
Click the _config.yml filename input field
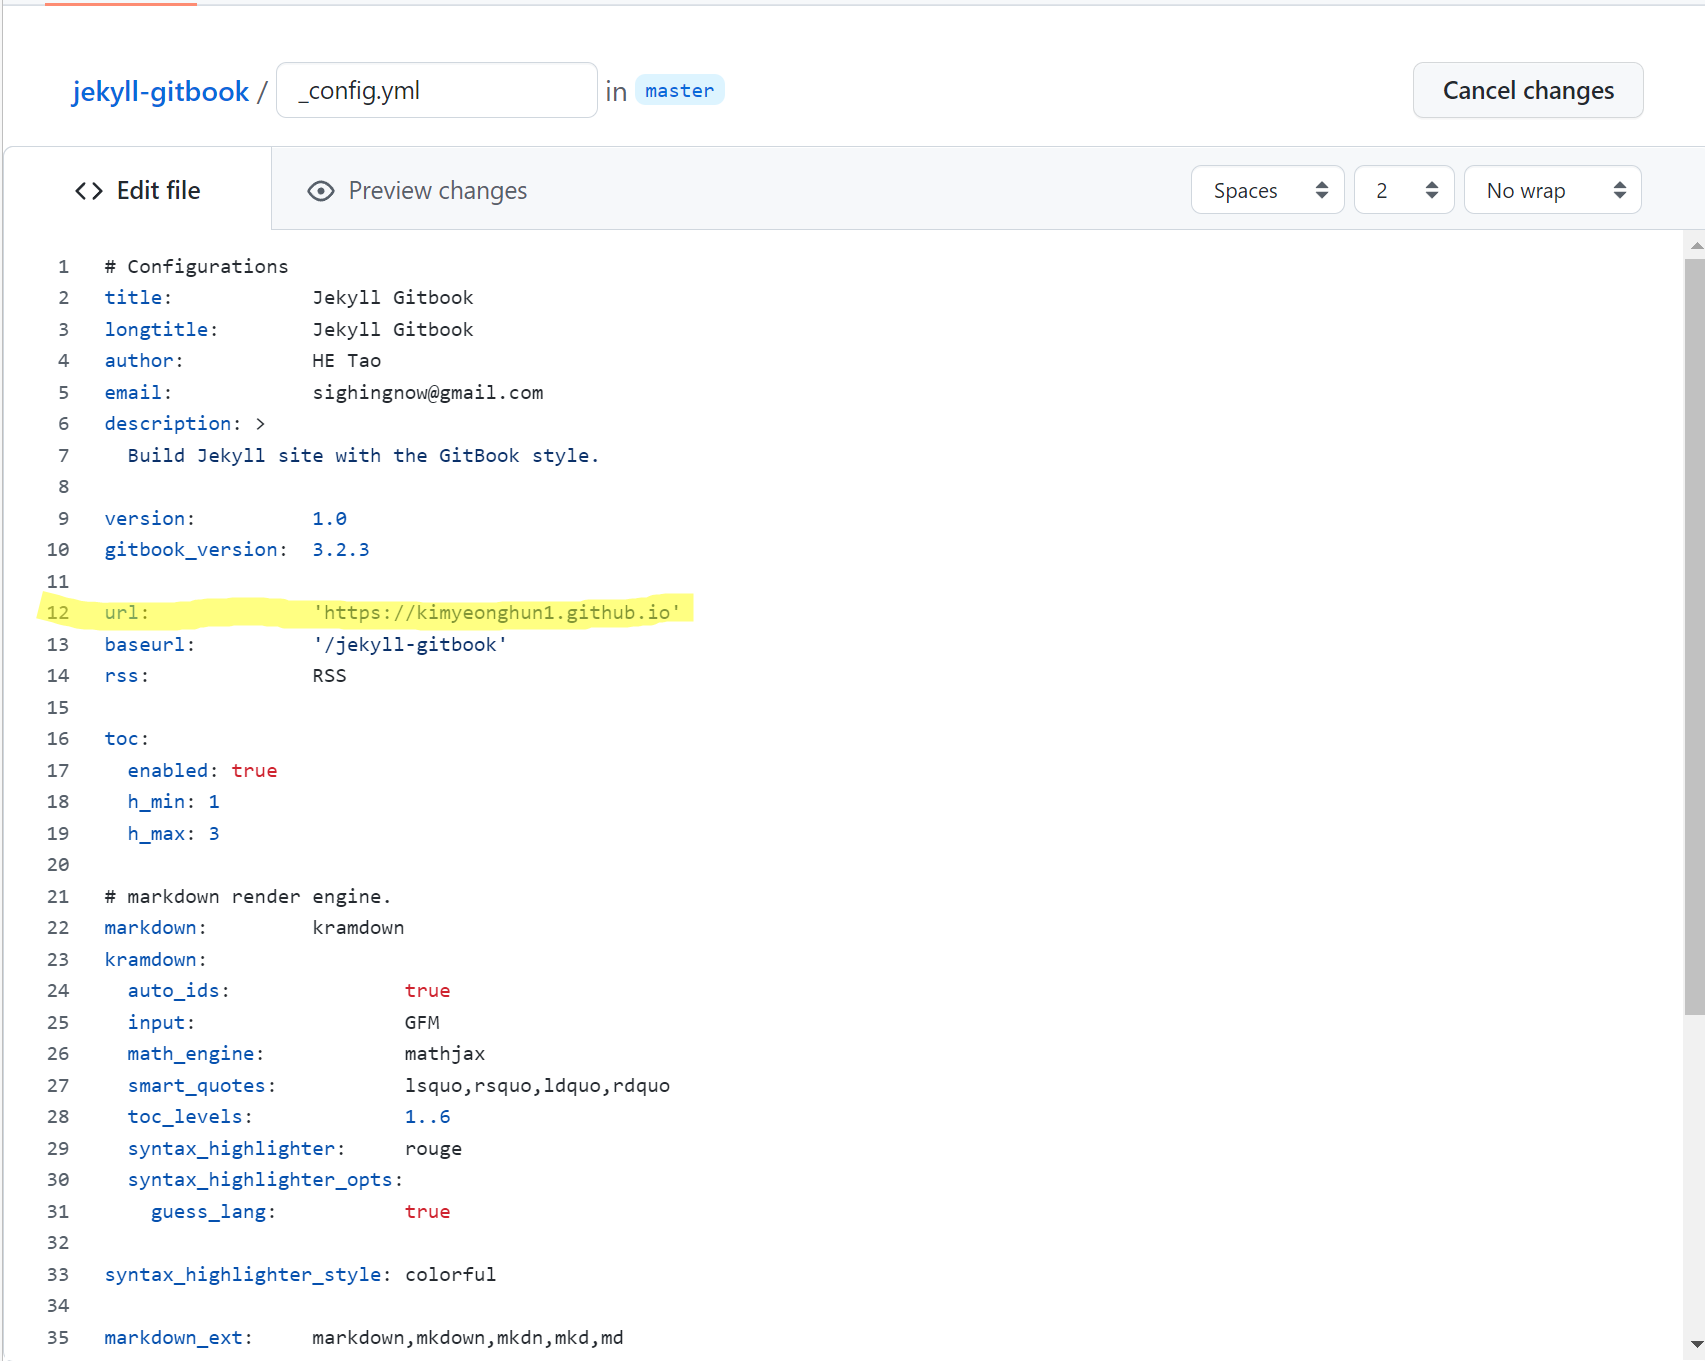point(436,91)
